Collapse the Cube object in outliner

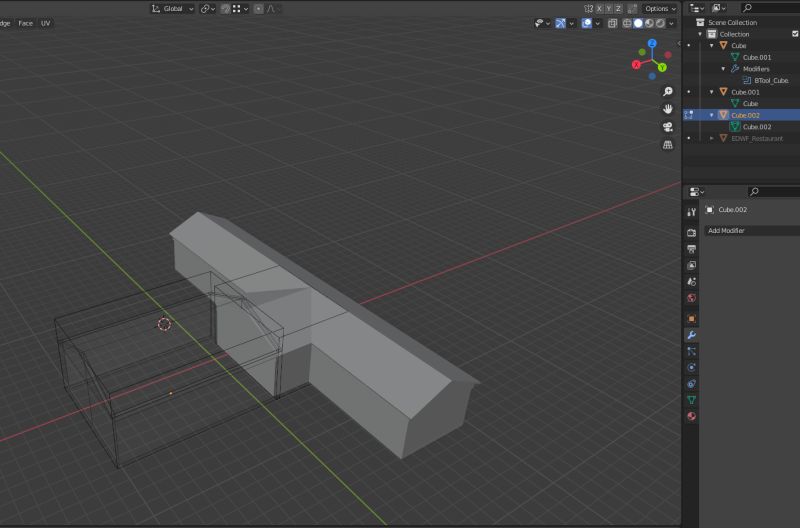712,46
